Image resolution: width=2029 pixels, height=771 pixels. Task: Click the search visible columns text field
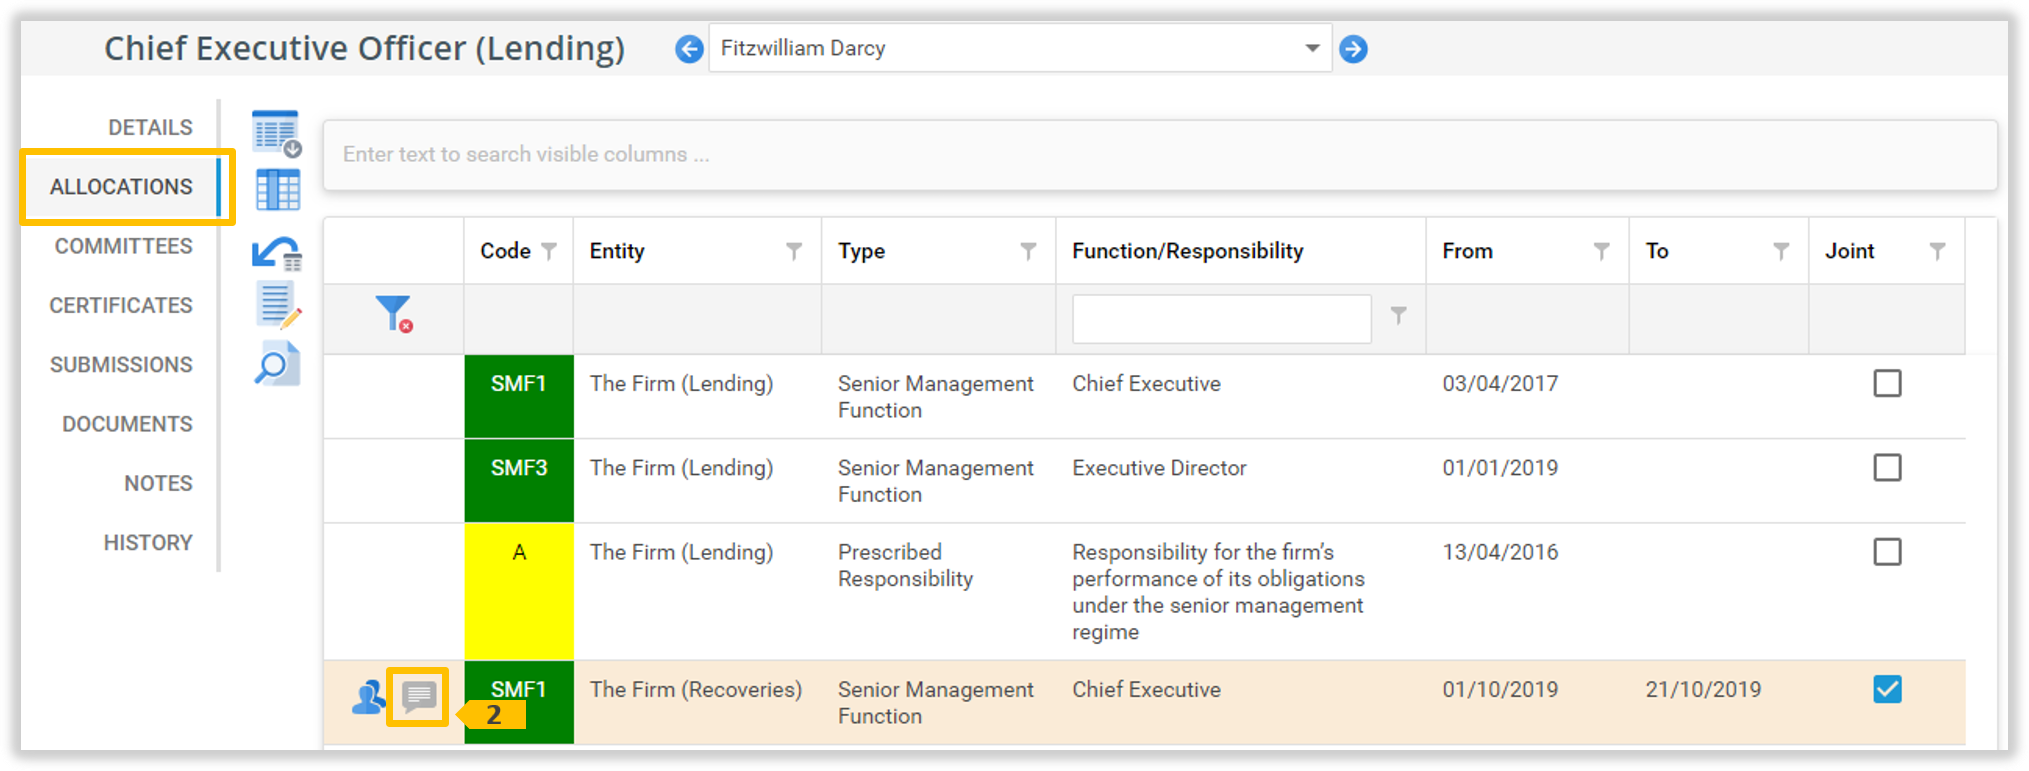pyautogui.click(x=1159, y=155)
